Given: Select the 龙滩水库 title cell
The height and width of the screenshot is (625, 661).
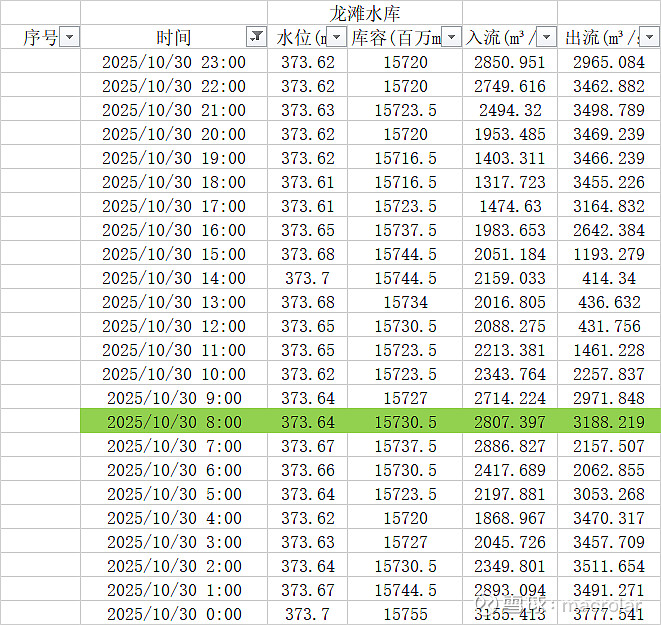Looking at the screenshot, I should point(365,13).
